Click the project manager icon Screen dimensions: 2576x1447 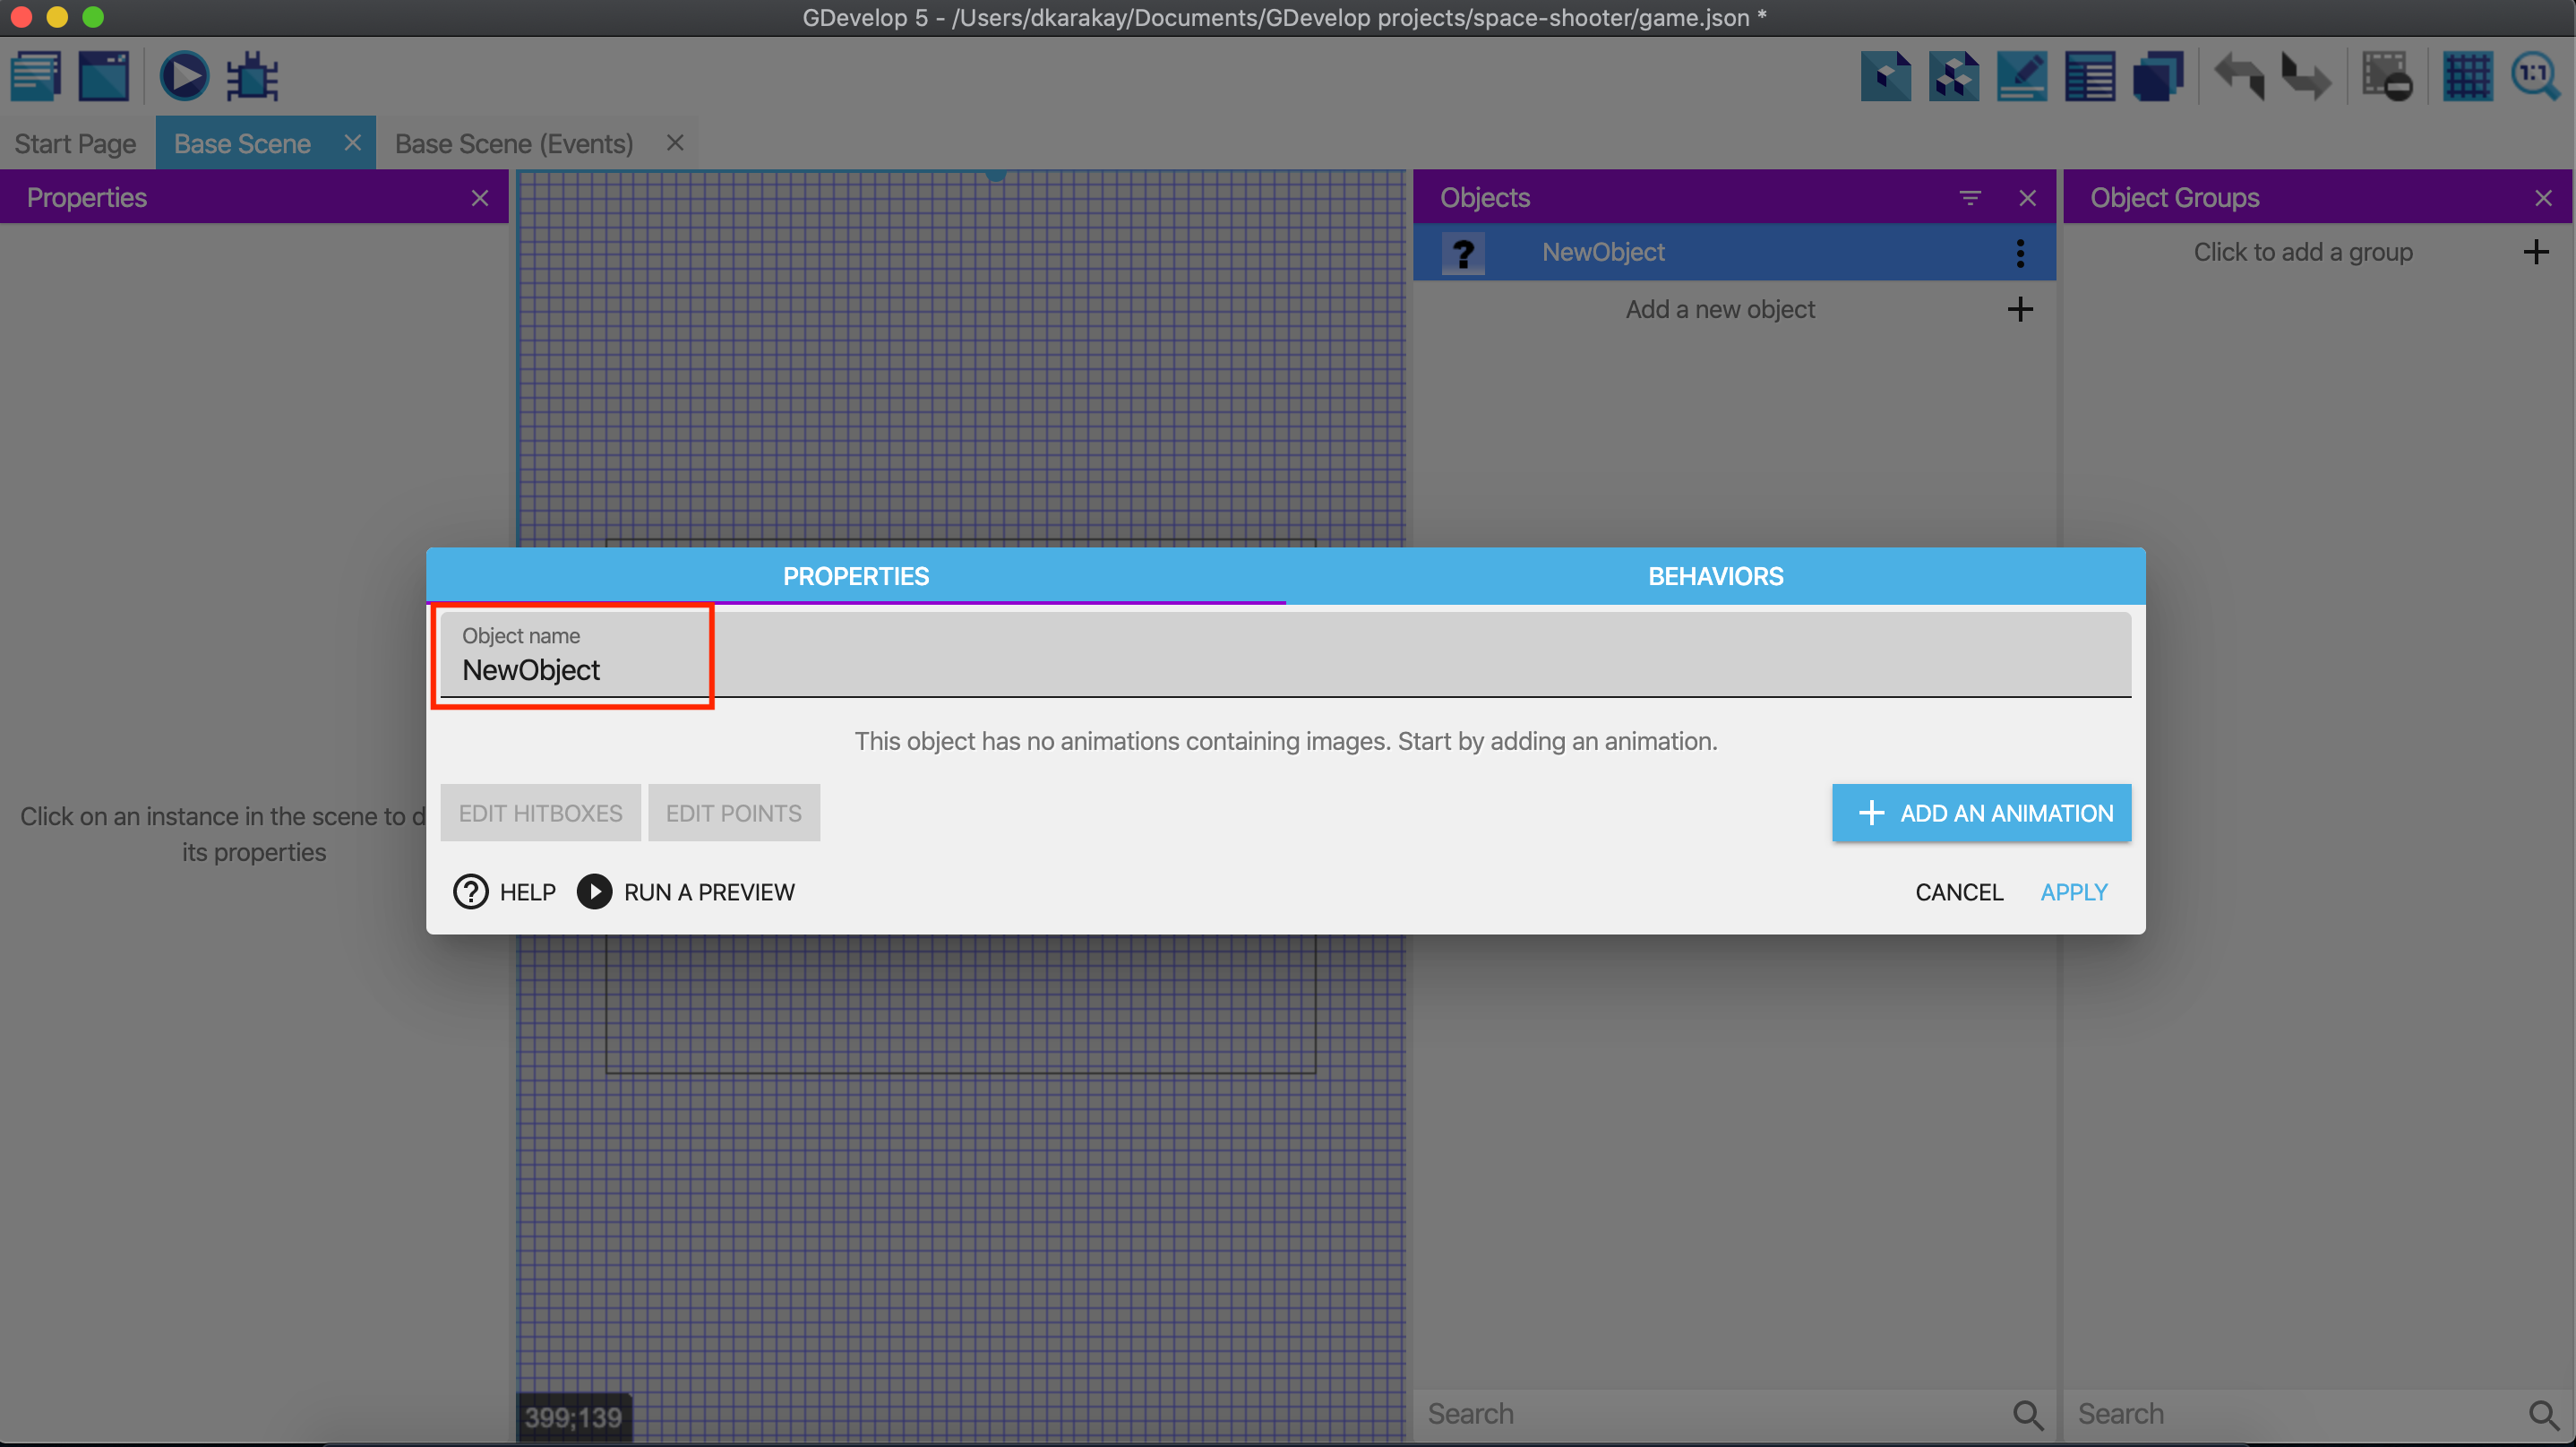coord(36,76)
